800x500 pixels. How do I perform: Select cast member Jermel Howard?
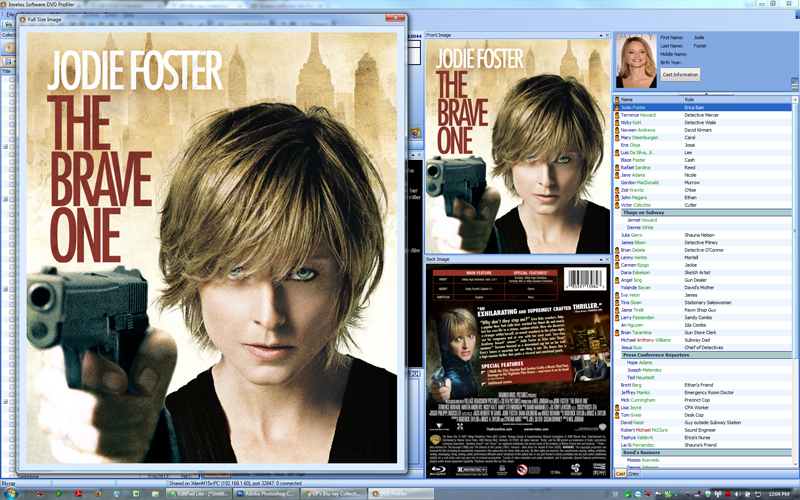[703, 220]
